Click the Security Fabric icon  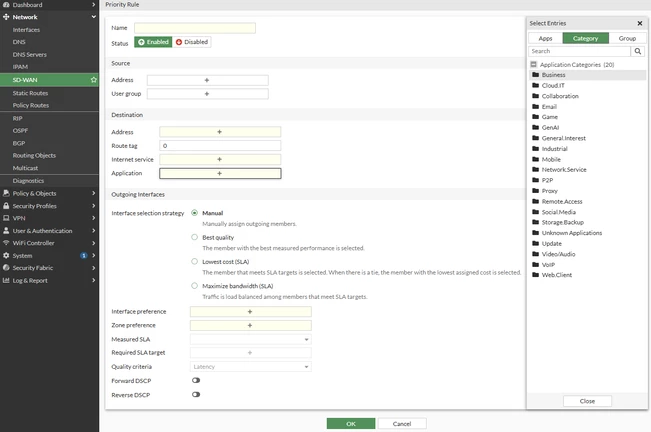pos(6,268)
